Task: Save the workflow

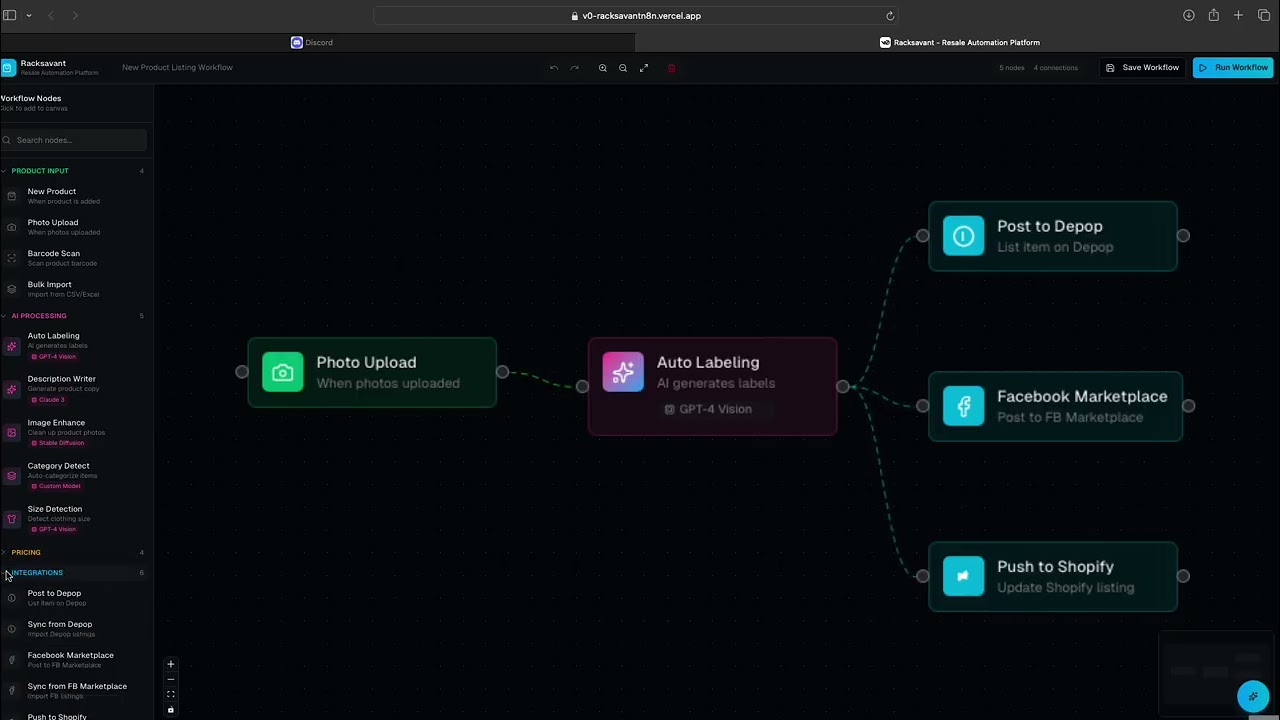Action: pyautogui.click(x=1142, y=68)
